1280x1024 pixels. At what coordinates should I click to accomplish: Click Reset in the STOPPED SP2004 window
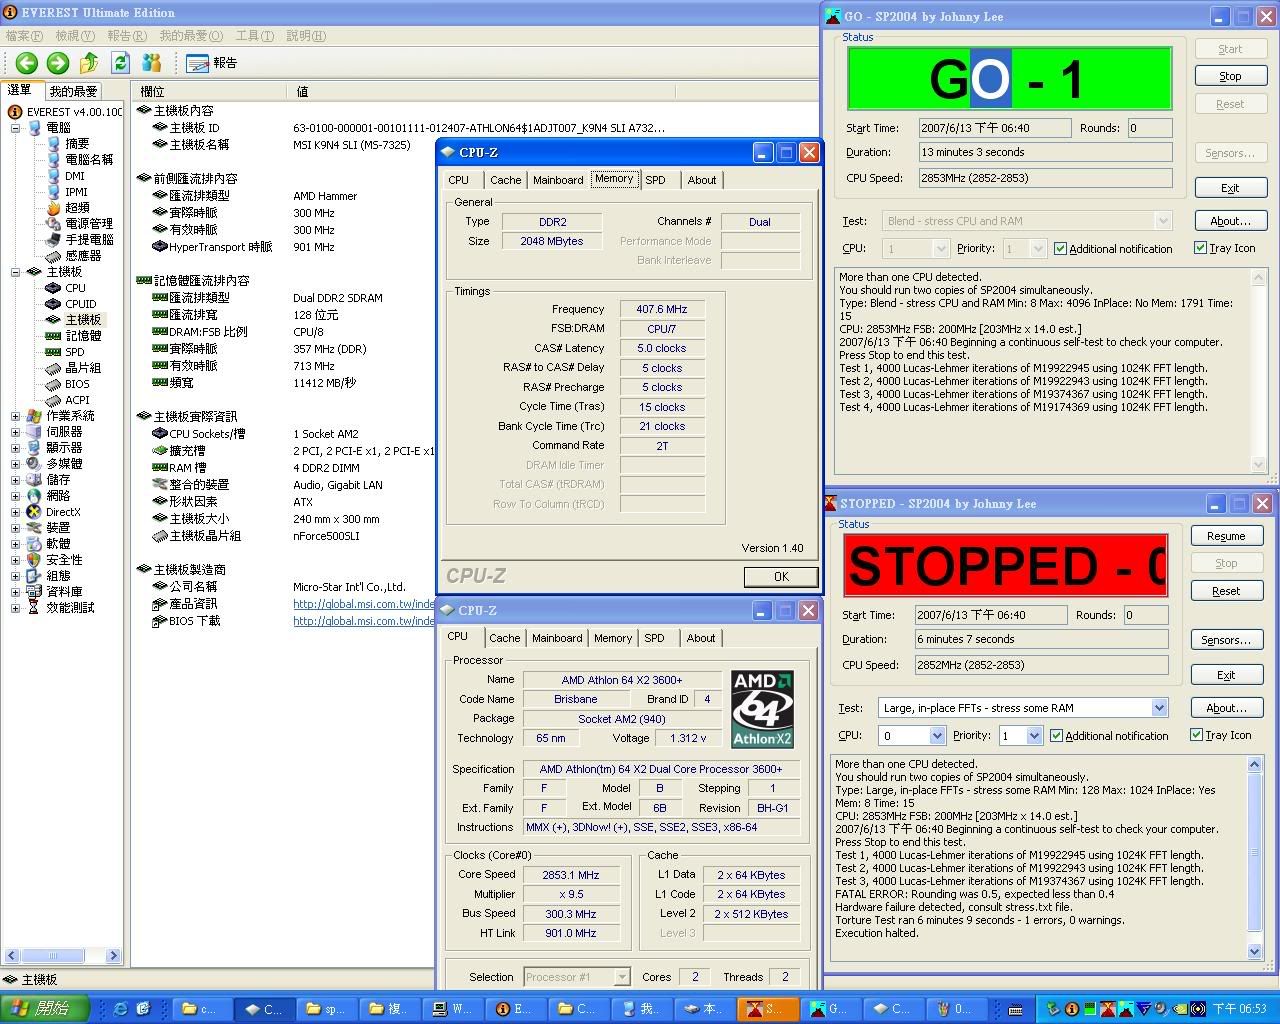coord(1226,591)
